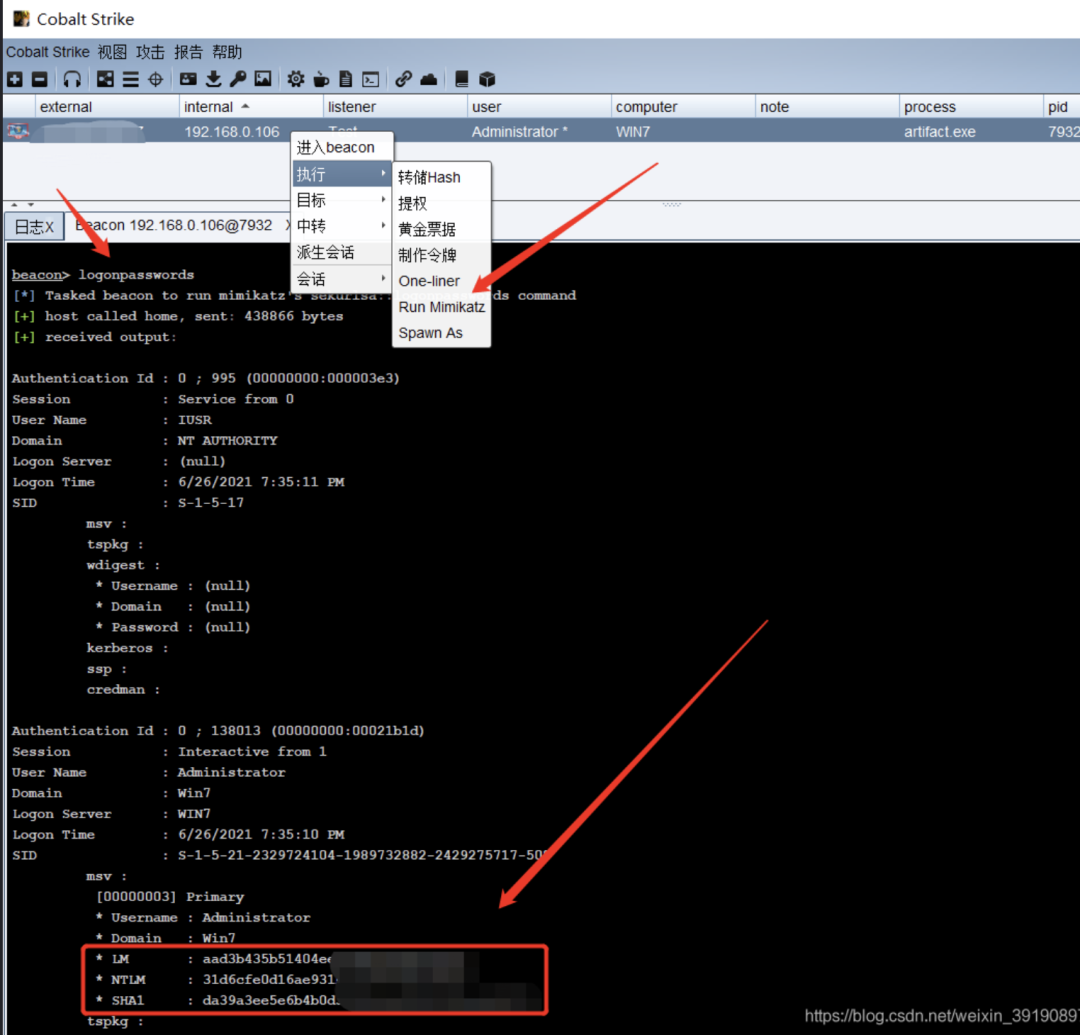Sort sessions by computer column header

pos(683,107)
